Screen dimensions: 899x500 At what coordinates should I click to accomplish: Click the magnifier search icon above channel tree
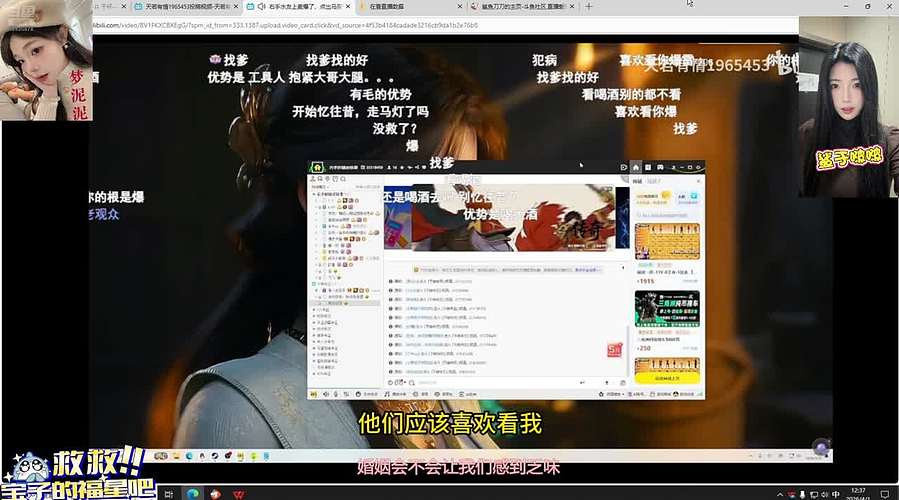click(x=343, y=179)
